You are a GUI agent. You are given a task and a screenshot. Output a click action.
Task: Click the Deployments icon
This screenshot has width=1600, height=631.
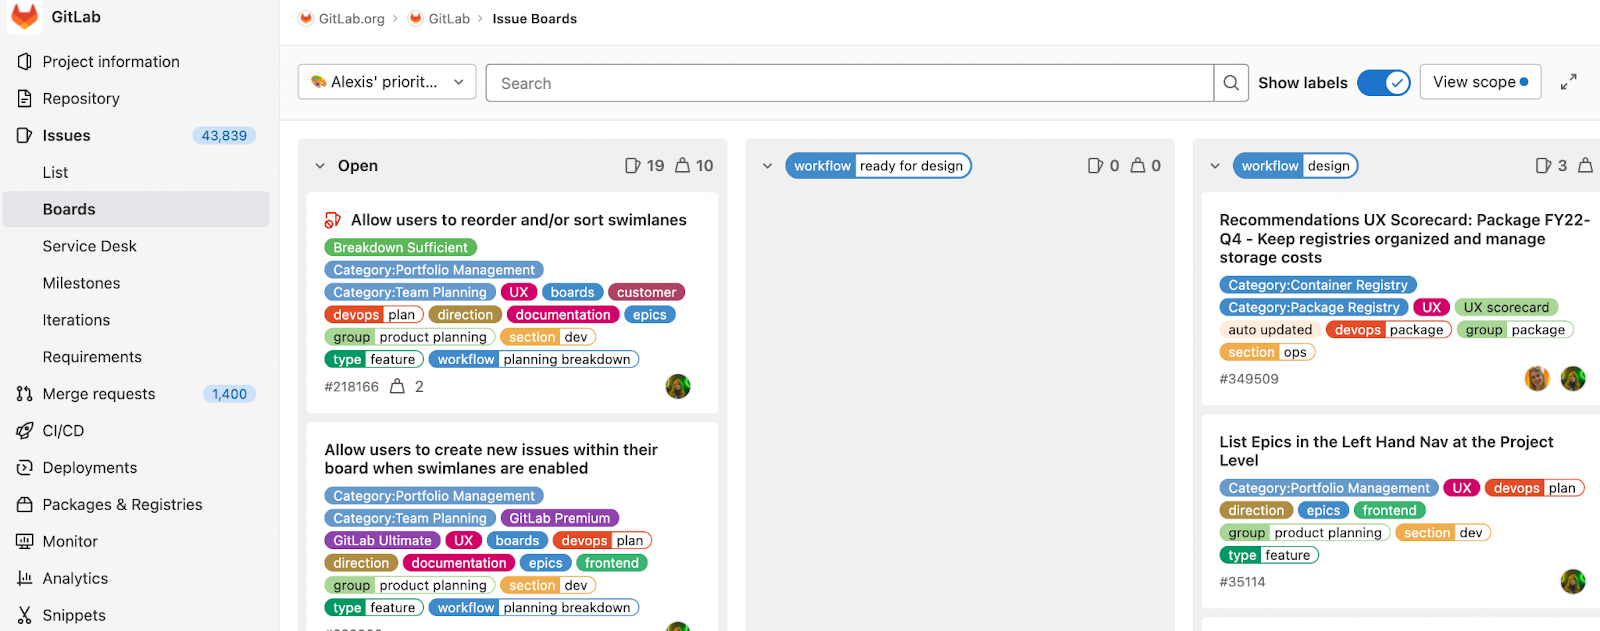pos(25,468)
